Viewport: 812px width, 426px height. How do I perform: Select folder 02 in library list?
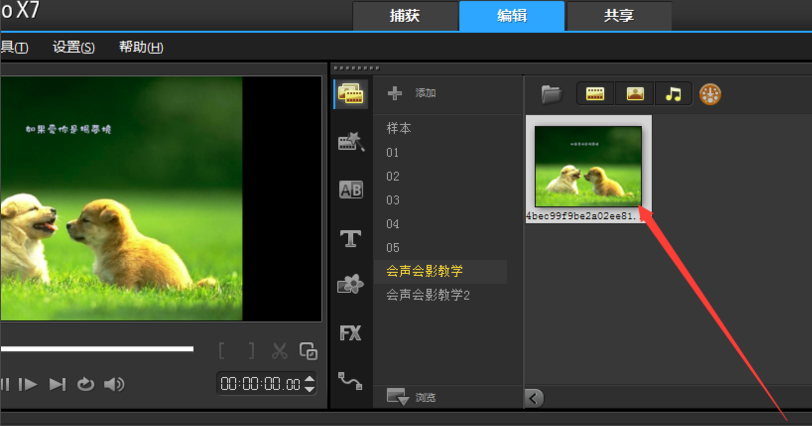[x=393, y=177]
